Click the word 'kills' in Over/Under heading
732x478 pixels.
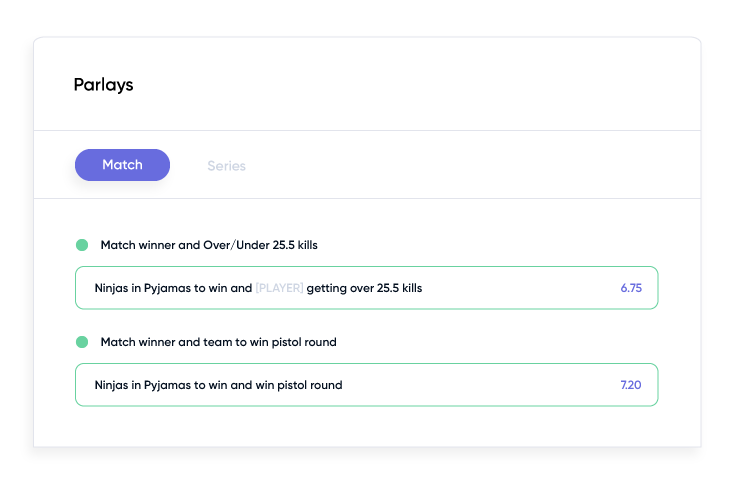[308, 245]
